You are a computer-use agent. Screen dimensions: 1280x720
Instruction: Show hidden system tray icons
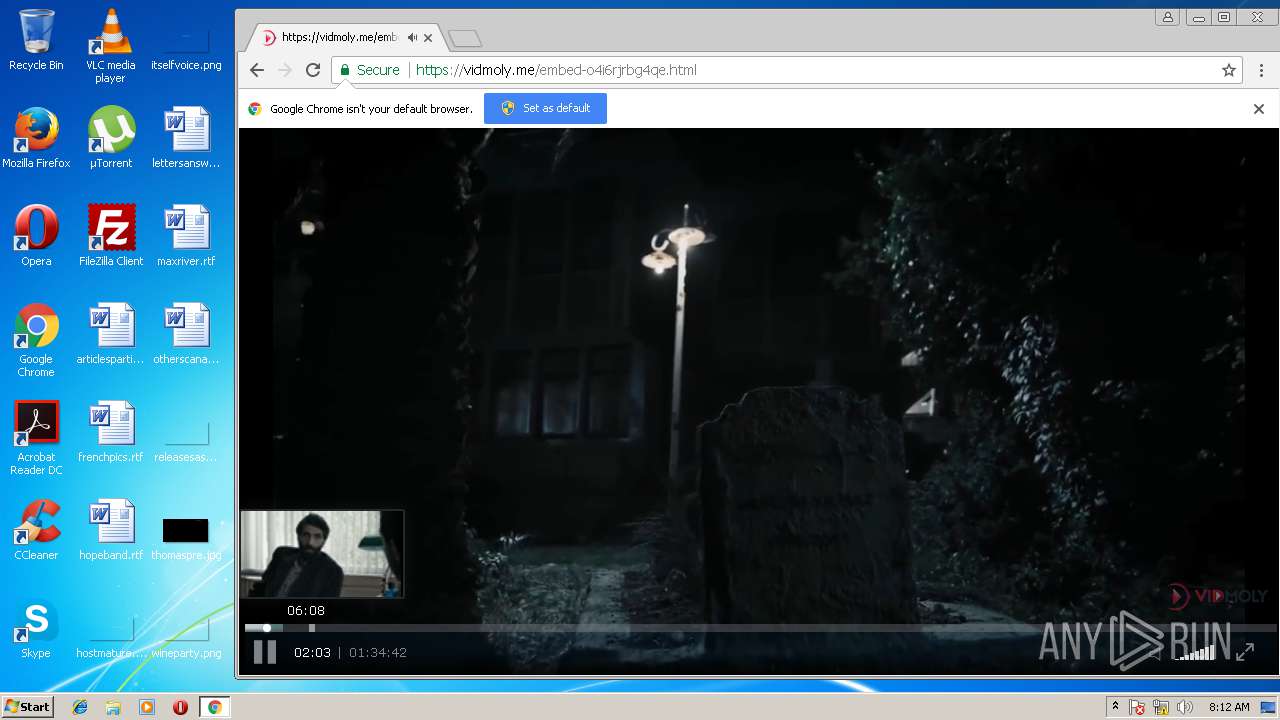[x=1115, y=707]
